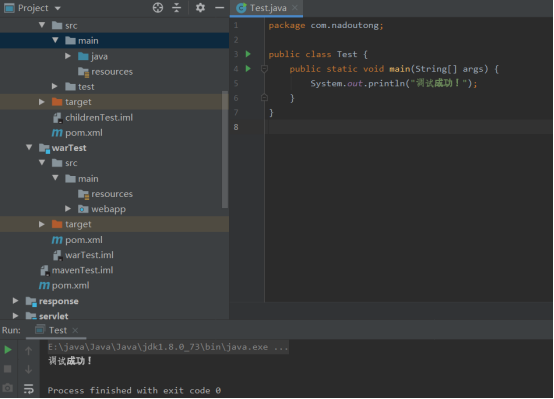Click the run gutter arrow beside class Test
This screenshot has width=554, height=399.
(x=248, y=54)
